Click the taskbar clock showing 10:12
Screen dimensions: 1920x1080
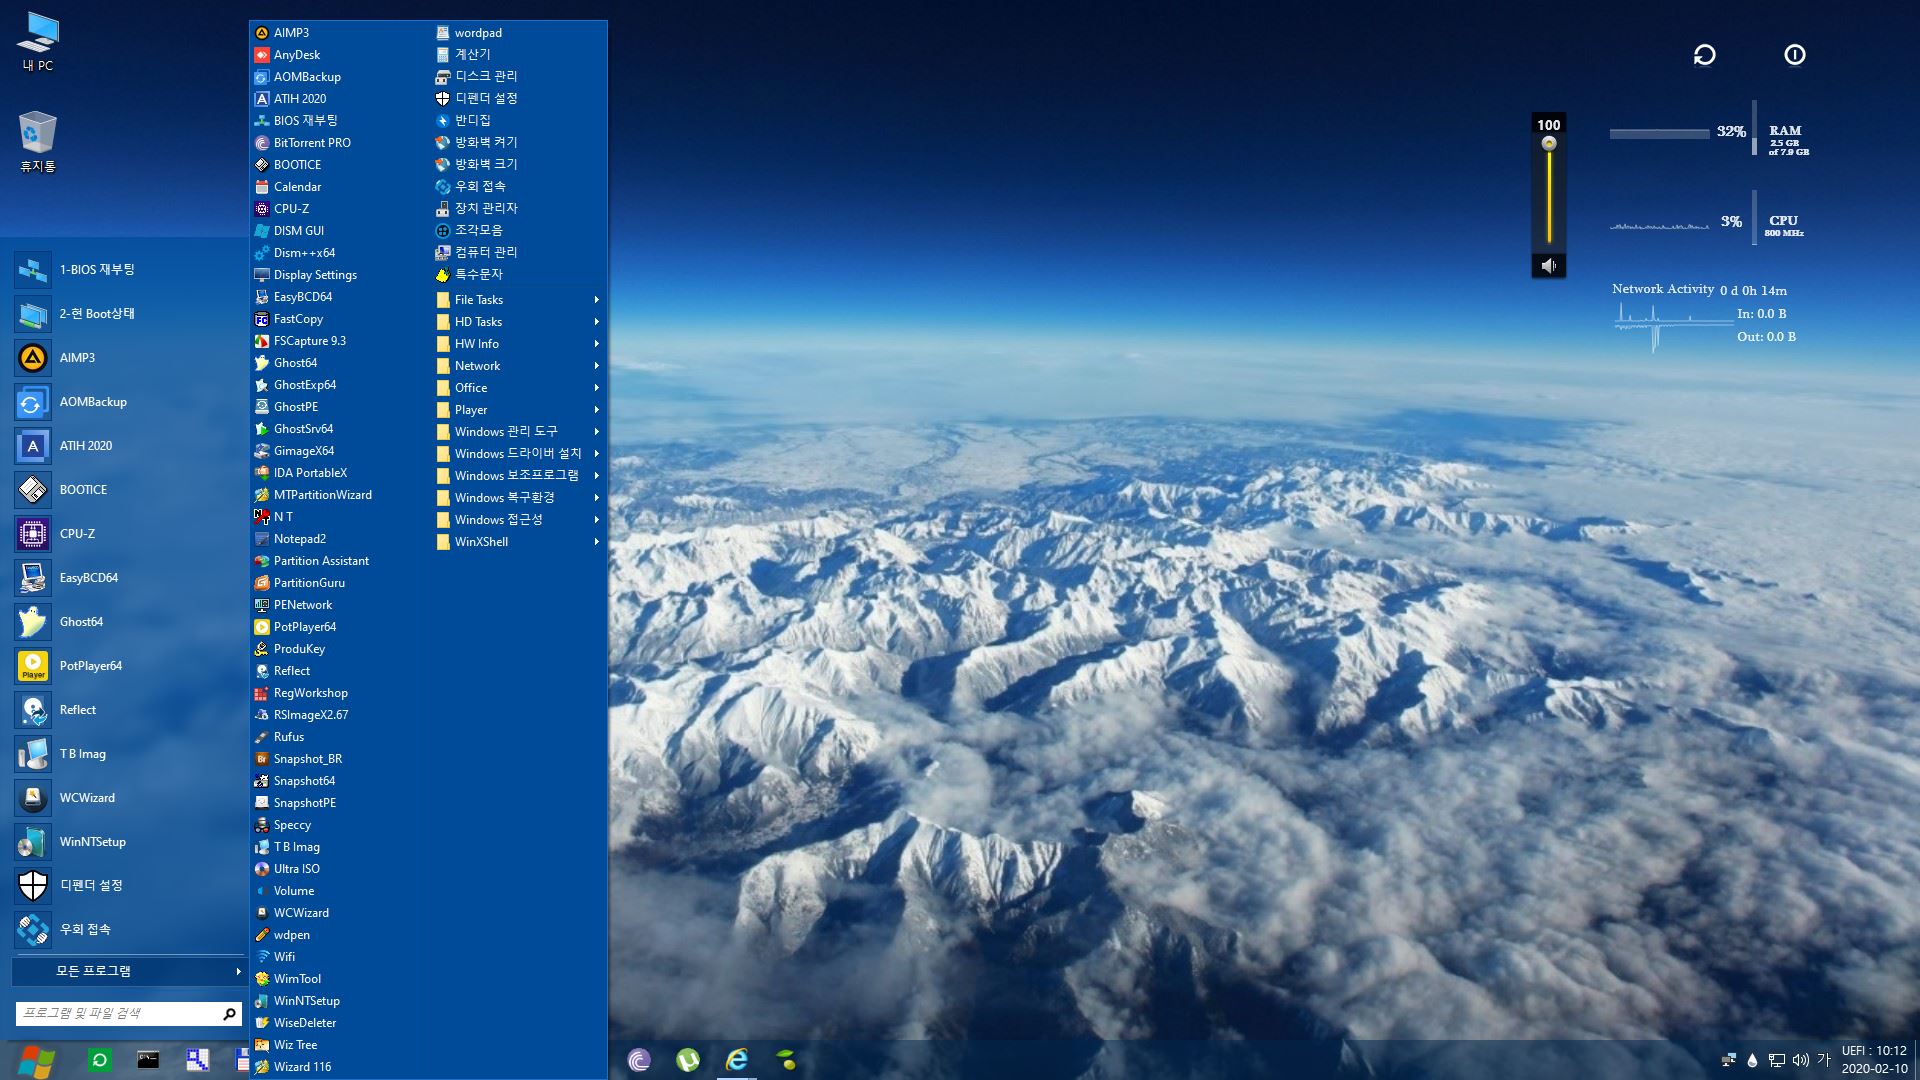(1874, 1059)
